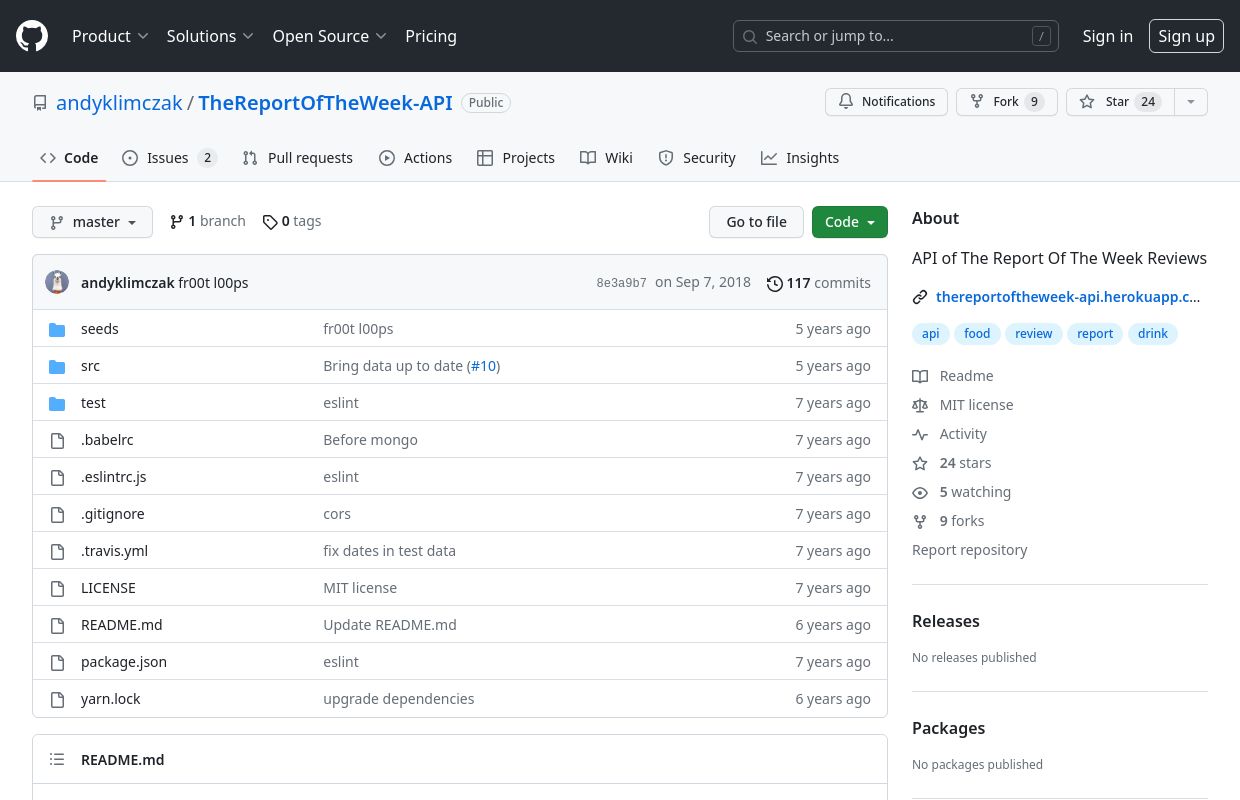
Task: Select the Code tab
Action: point(69,158)
